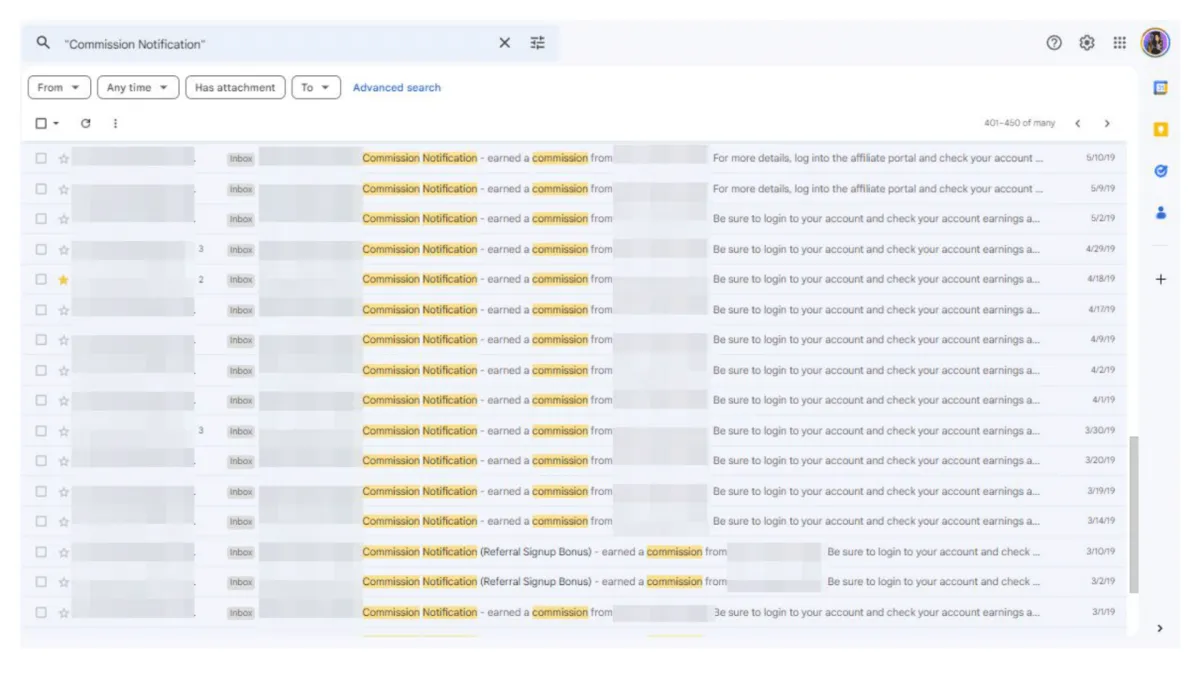Open Google Tasks side panel icon
1200x675 pixels.
click(x=1161, y=171)
